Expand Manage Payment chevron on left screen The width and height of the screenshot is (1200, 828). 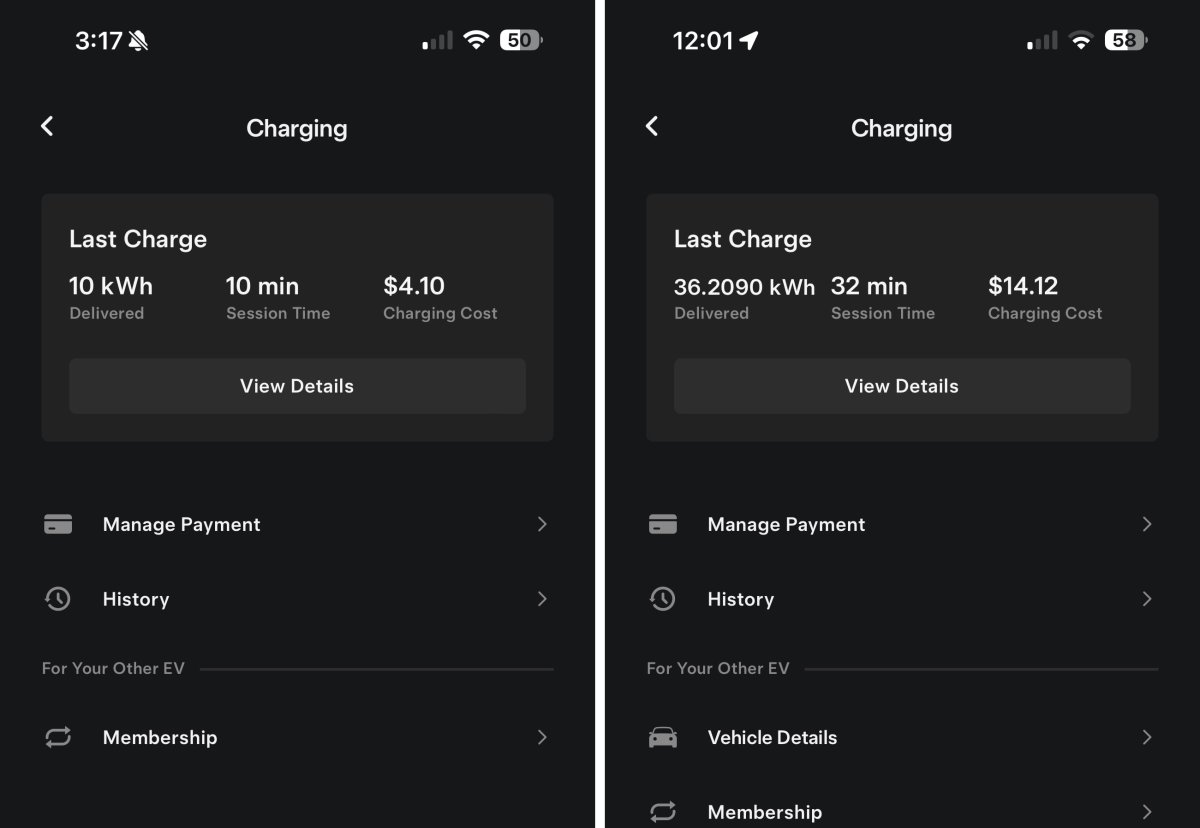(542, 524)
